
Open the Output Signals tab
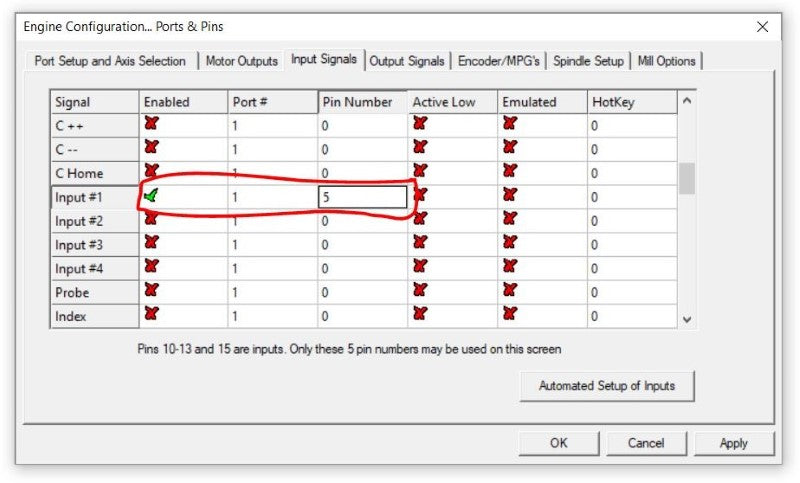[409, 61]
